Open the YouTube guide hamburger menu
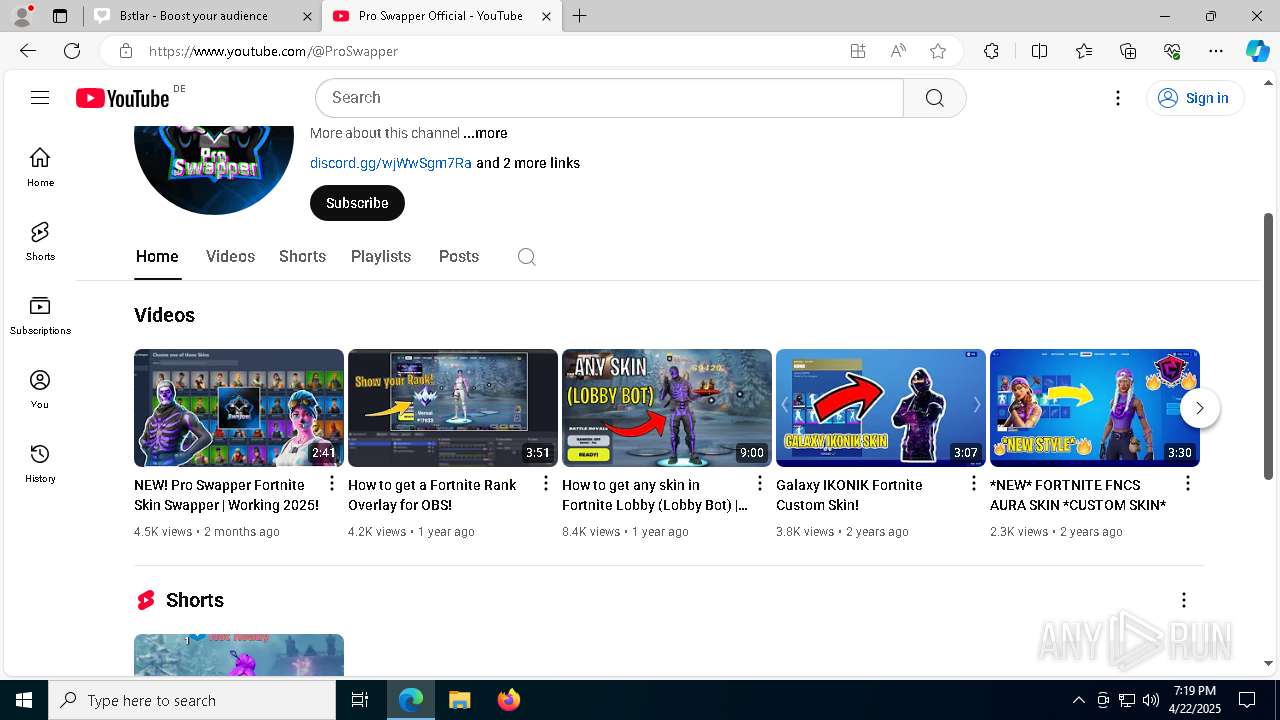Image resolution: width=1280 pixels, height=720 pixels. (x=40, y=97)
